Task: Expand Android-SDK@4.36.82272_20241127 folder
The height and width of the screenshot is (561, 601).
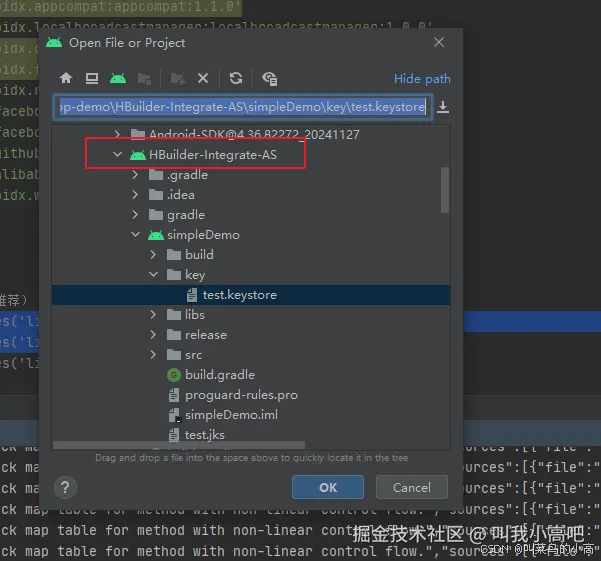Action: click(117, 134)
